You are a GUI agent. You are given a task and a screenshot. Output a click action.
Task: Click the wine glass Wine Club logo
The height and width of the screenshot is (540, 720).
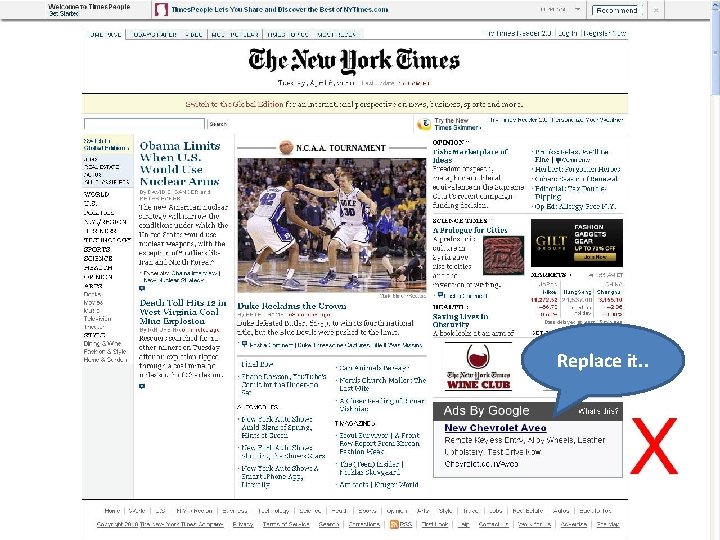(478, 367)
